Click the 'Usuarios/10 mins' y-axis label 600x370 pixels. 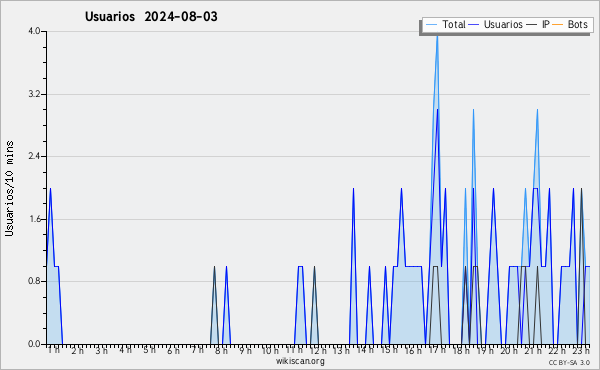tap(9, 188)
